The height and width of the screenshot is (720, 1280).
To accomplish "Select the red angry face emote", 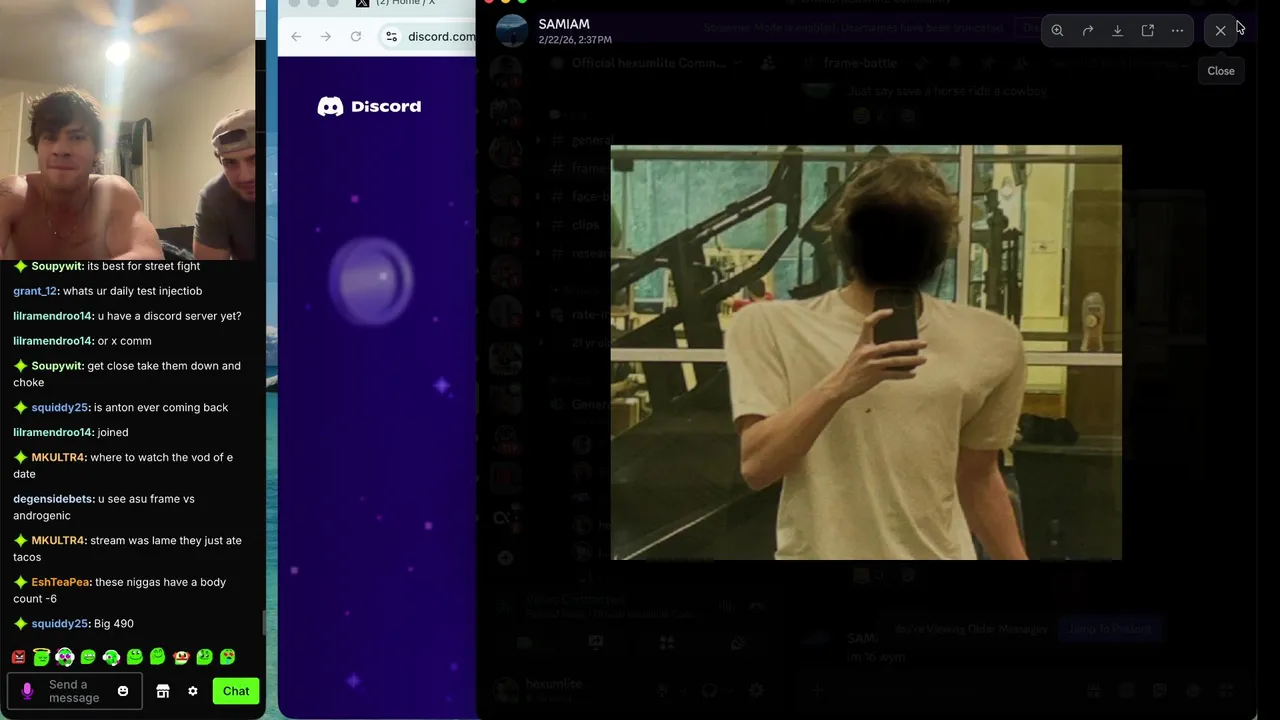I will [18, 657].
